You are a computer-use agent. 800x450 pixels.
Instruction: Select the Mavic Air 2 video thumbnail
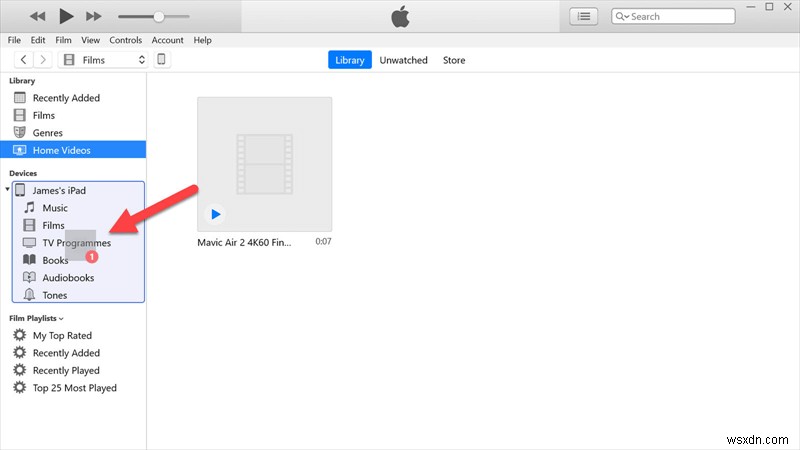click(x=264, y=164)
